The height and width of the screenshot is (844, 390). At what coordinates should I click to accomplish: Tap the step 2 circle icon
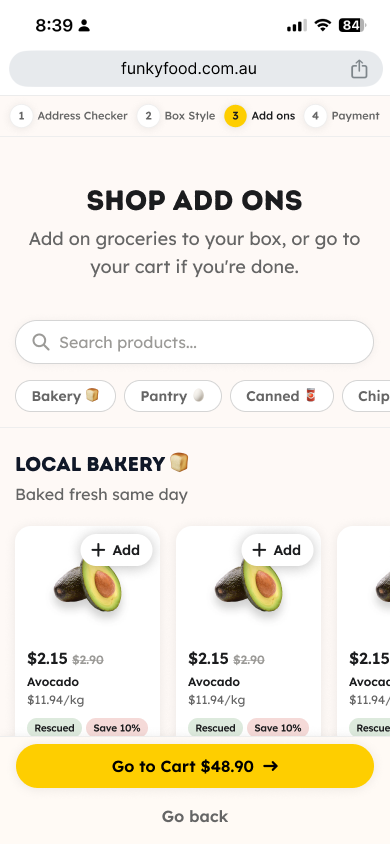pyautogui.click(x=148, y=116)
